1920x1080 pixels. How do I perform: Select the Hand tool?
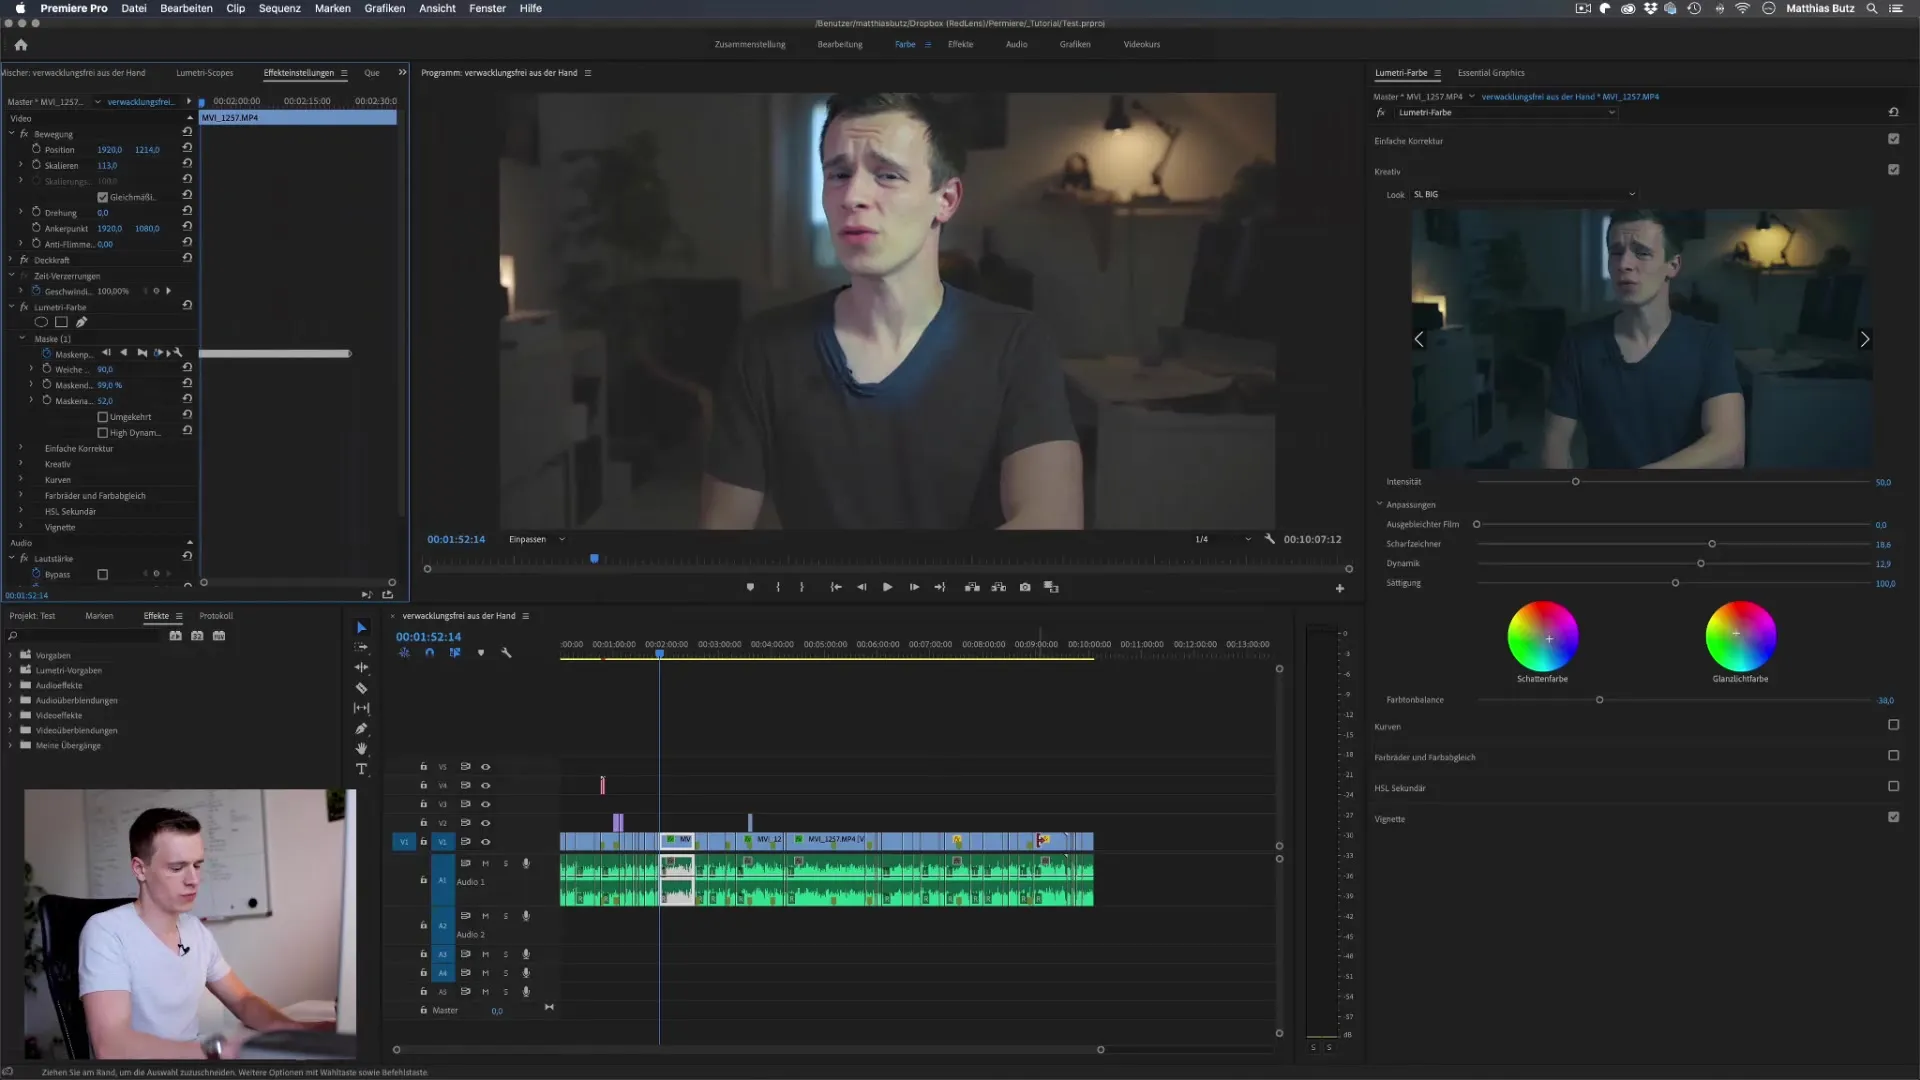(361, 749)
